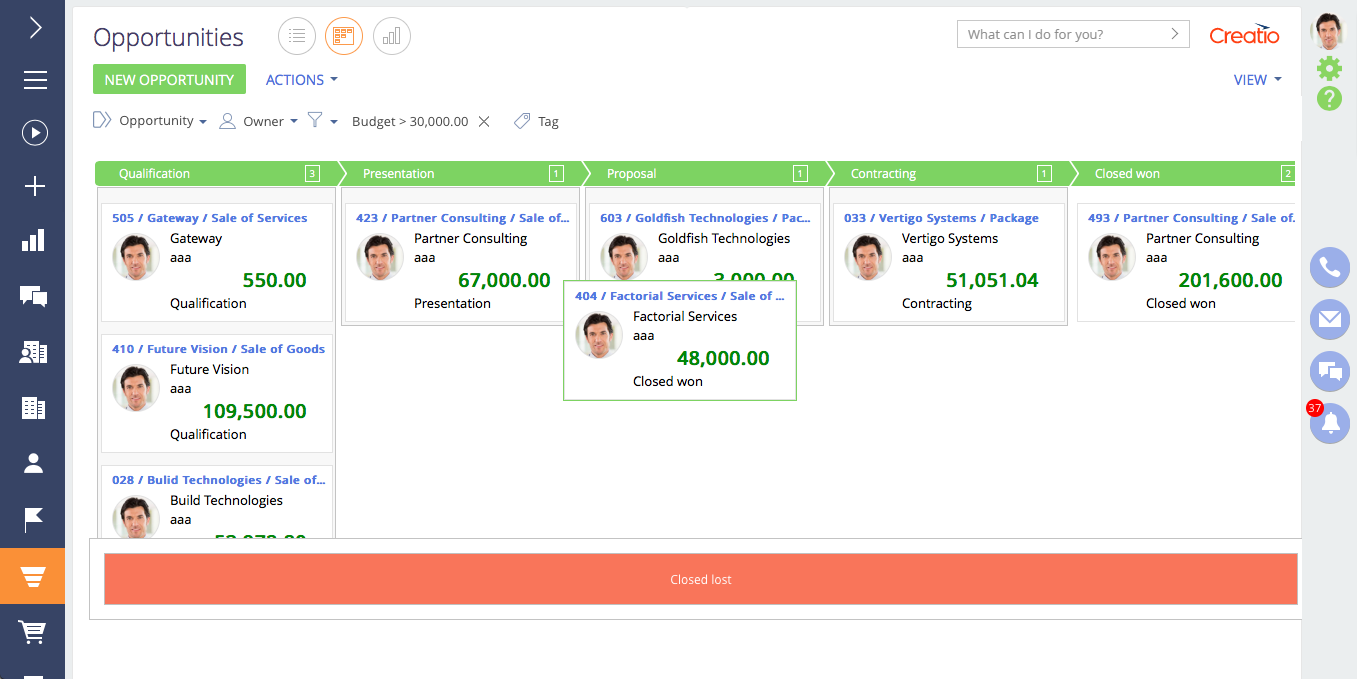Remove the Budget > 30,000.00 filter

coord(484,121)
